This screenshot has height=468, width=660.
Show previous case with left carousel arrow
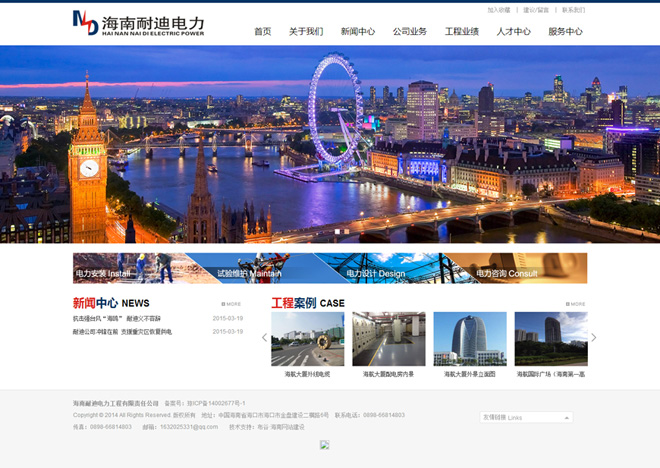(265, 338)
